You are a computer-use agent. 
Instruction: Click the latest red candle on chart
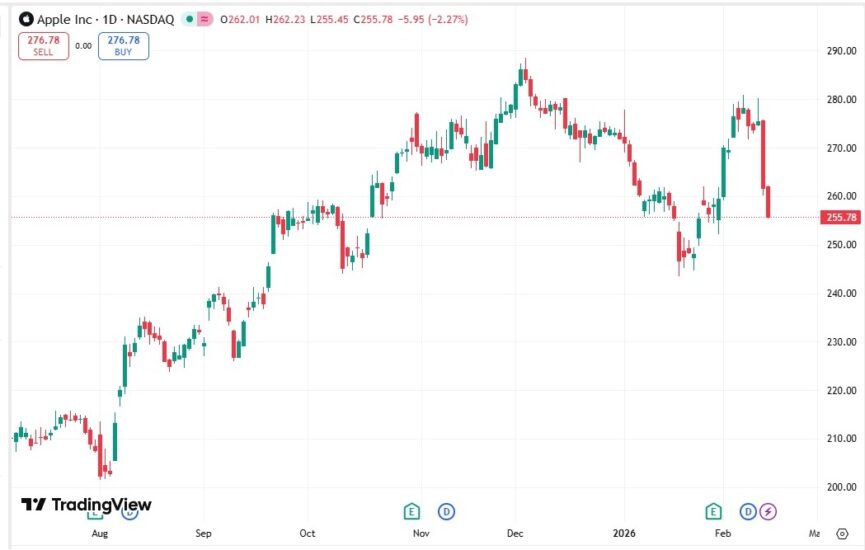click(768, 202)
